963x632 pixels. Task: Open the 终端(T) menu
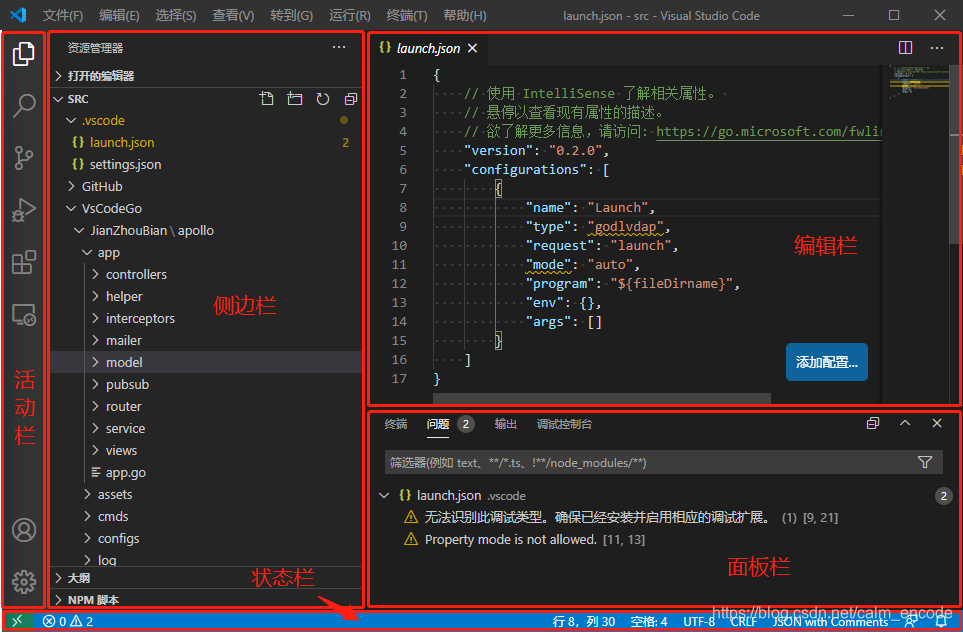[x=407, y=15]
